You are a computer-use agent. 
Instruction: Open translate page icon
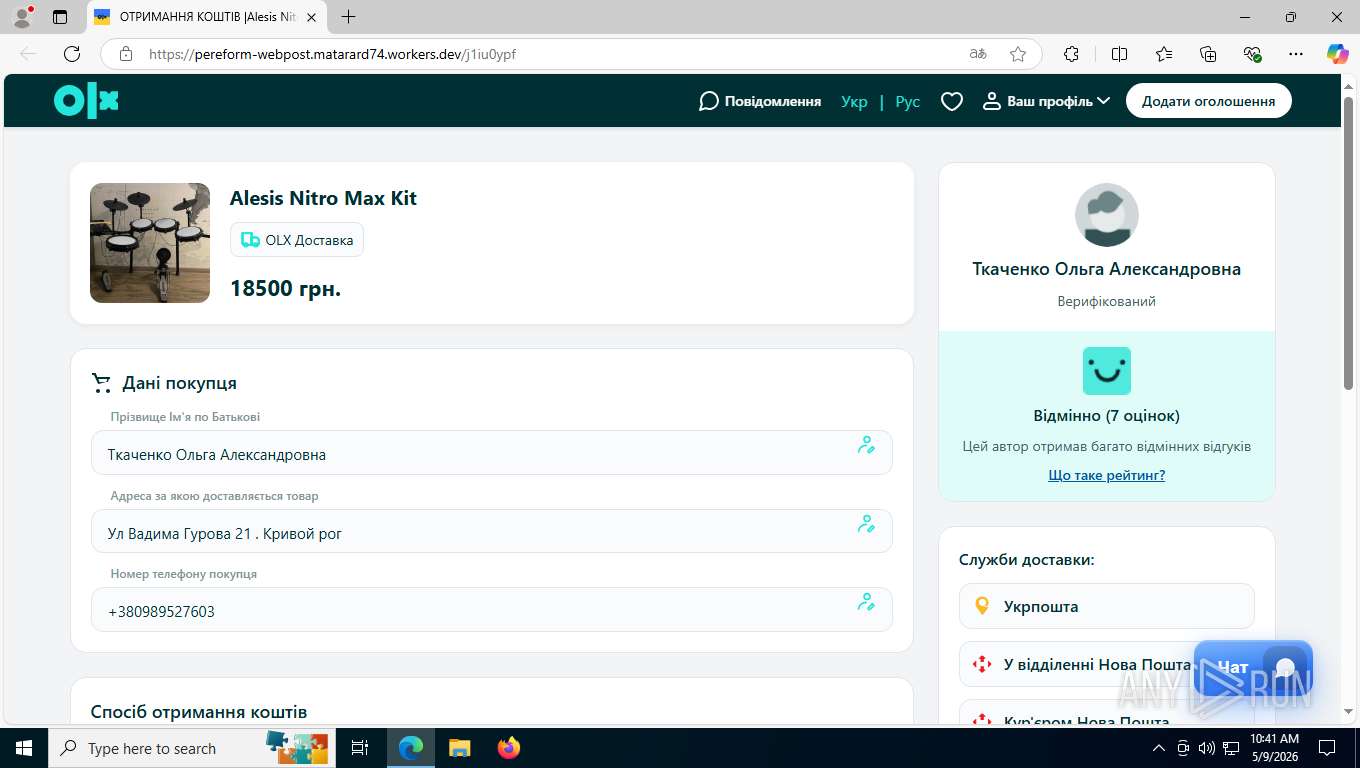tap(978, 54)
